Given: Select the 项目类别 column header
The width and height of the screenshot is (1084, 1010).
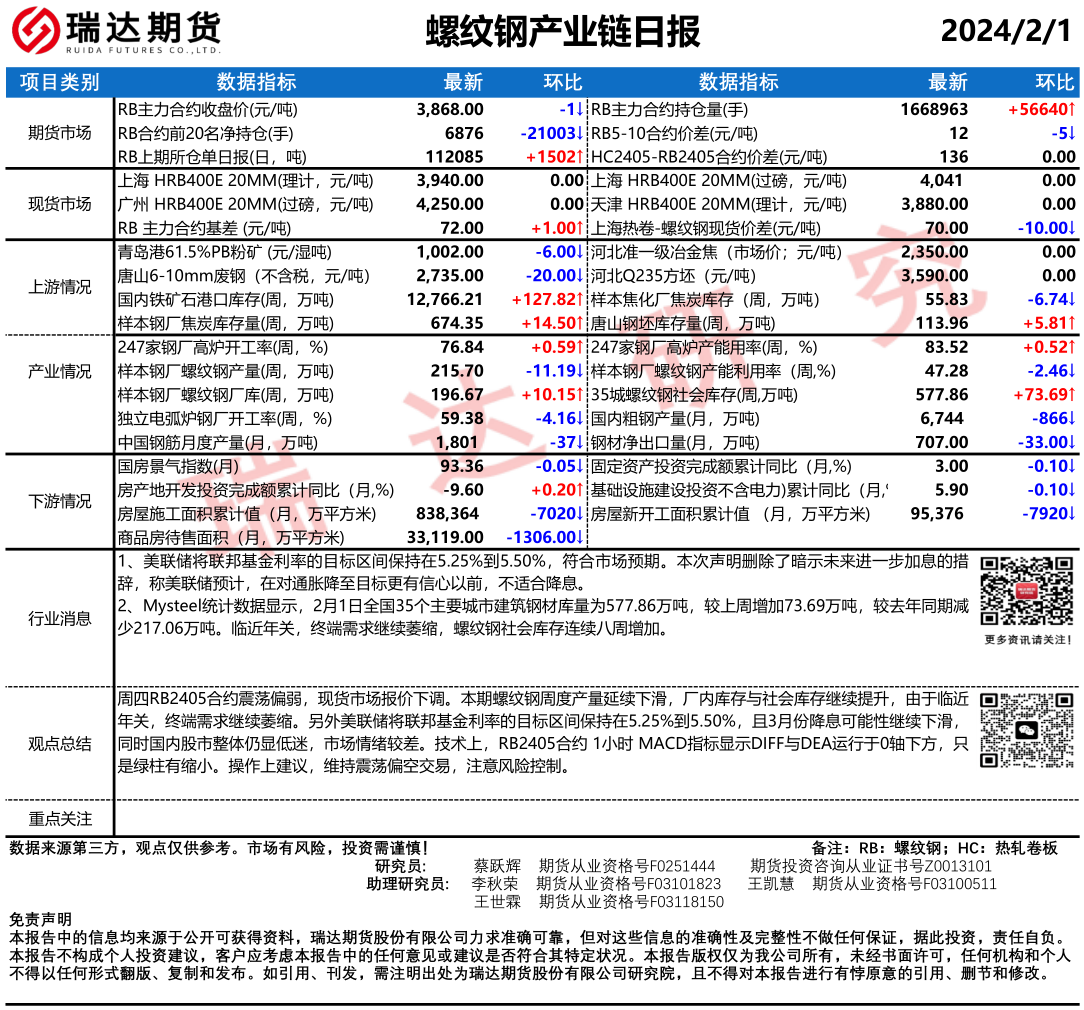Looking at the screenshot, I should 60,82.
